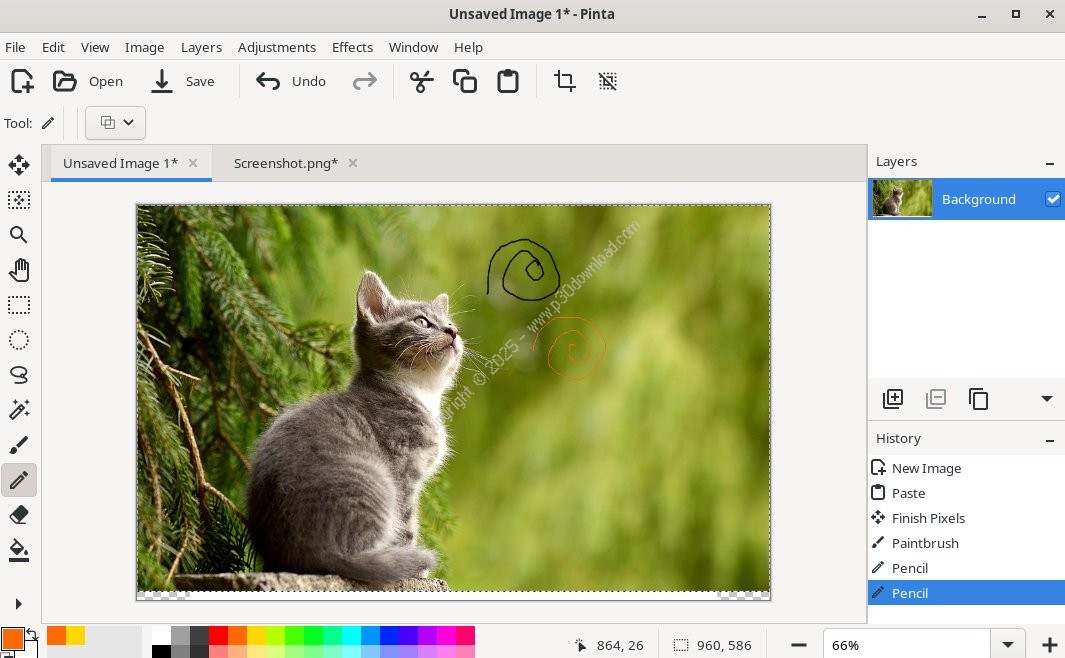The image size is (1065, 658).
Task: Click the Save button
Action: pyautogui.click(x=183, y=81)
